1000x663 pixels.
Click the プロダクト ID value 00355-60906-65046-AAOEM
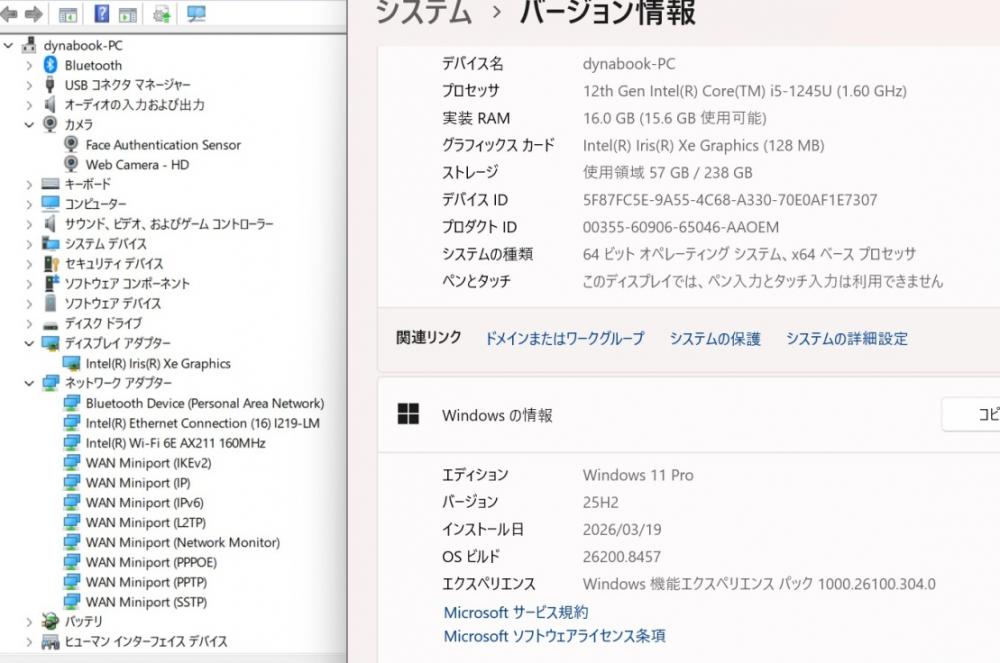tap(680, 227)
